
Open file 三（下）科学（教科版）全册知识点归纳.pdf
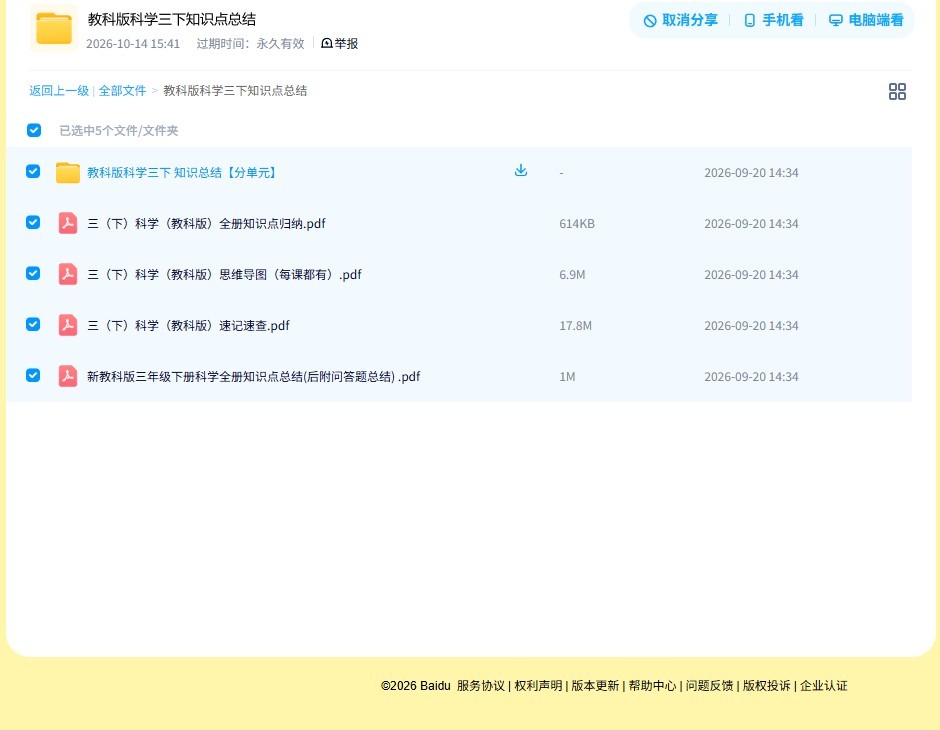[206, 224]
